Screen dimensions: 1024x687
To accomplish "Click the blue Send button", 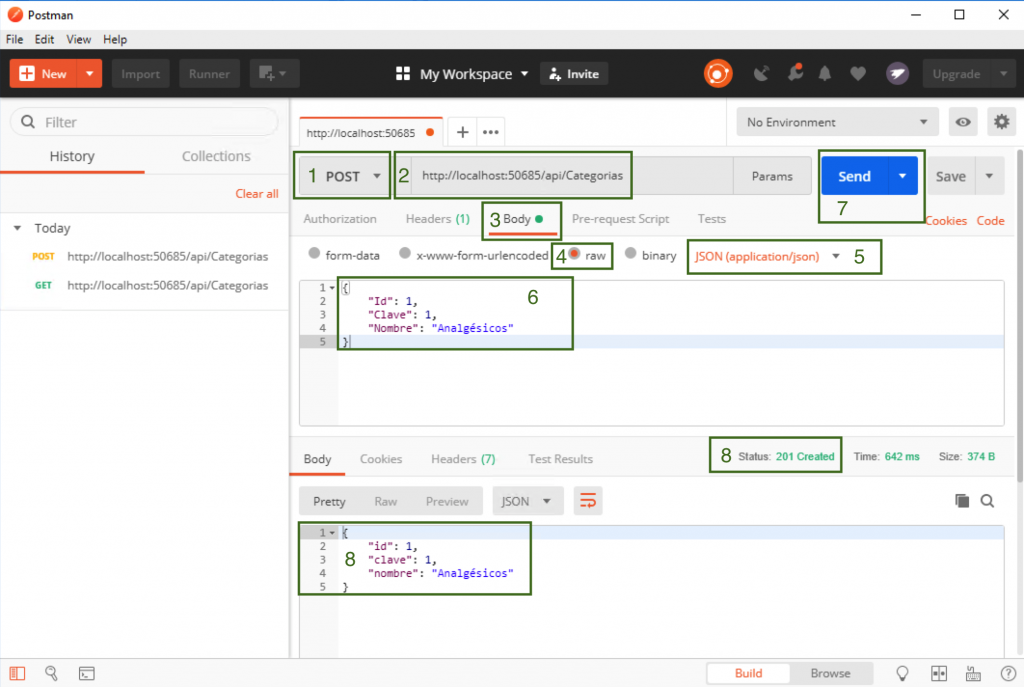I will point(853,176).
